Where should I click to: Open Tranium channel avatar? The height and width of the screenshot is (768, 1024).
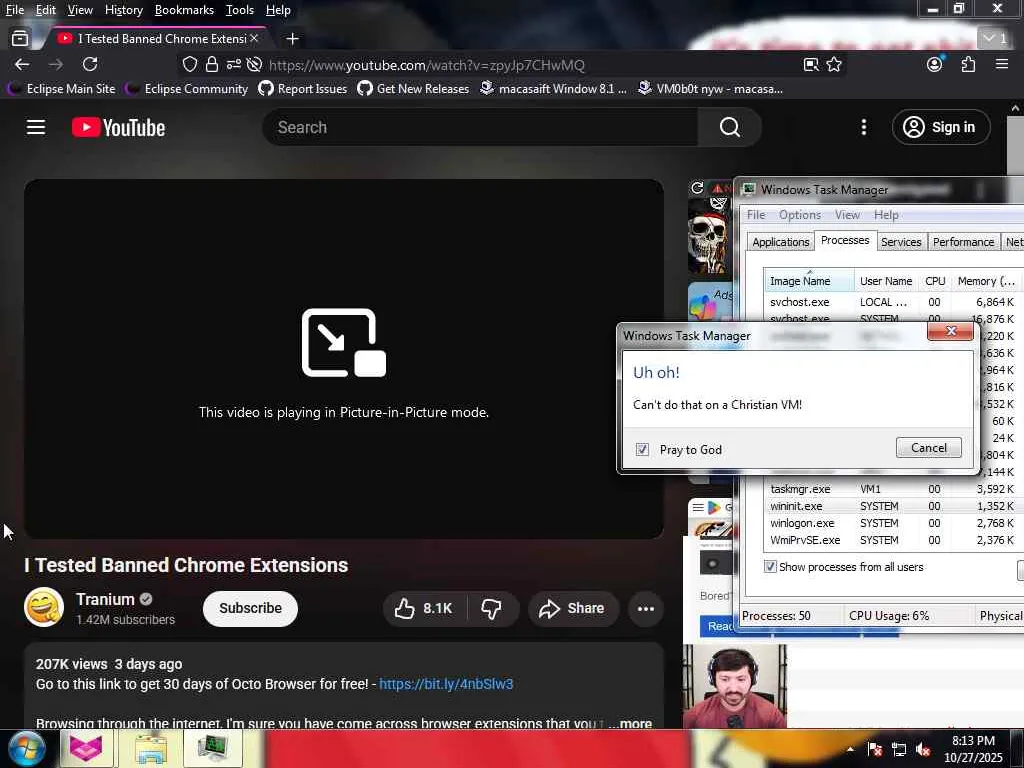click(44, 607)
